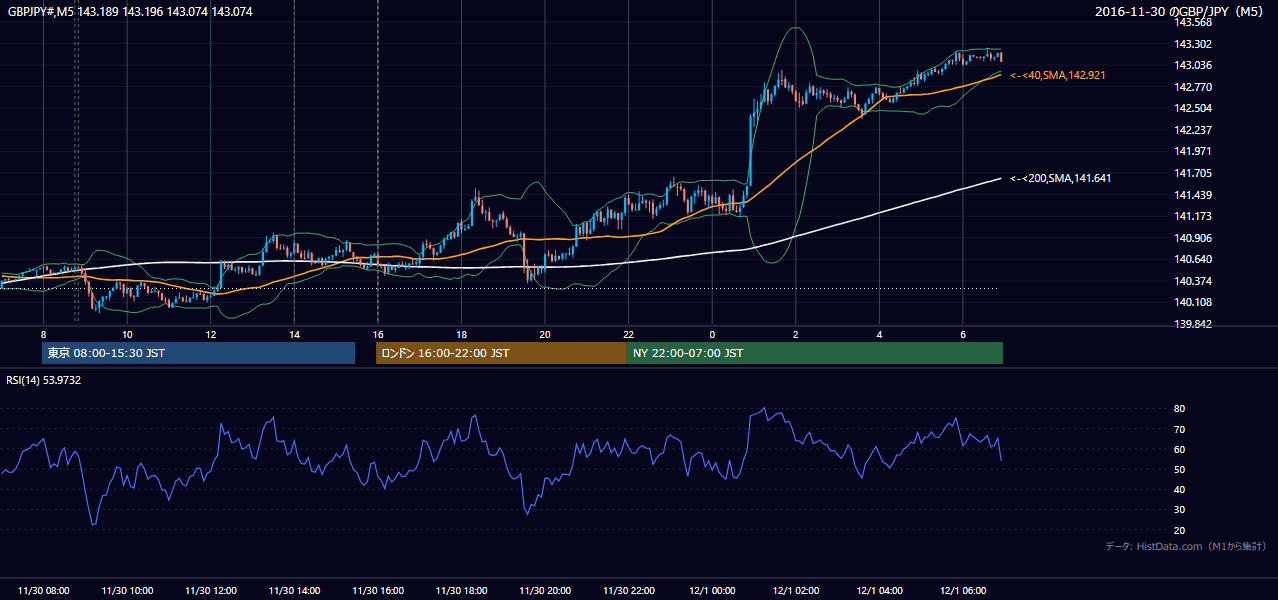
Task: Select the NY 22:00-07:00 JST session bar
Action: pyautogui.click(x=814, y=353)
